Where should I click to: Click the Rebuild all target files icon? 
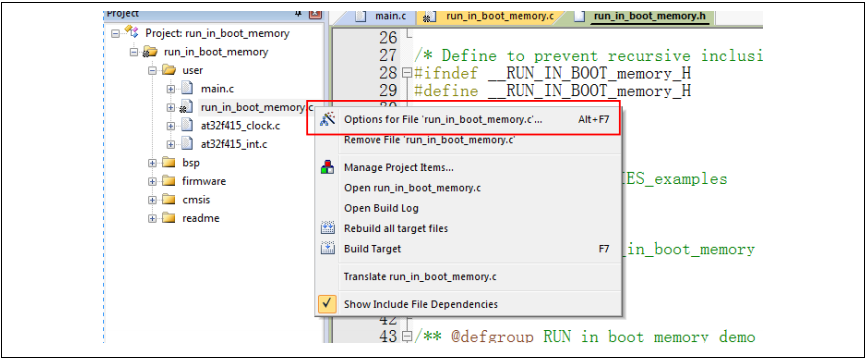pyautogui.click(x=328, y=228)
